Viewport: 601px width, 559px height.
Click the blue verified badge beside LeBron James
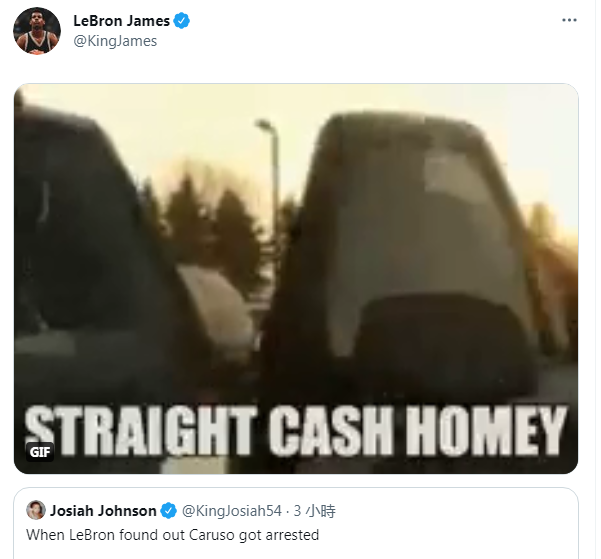click(x=181, y=21)
